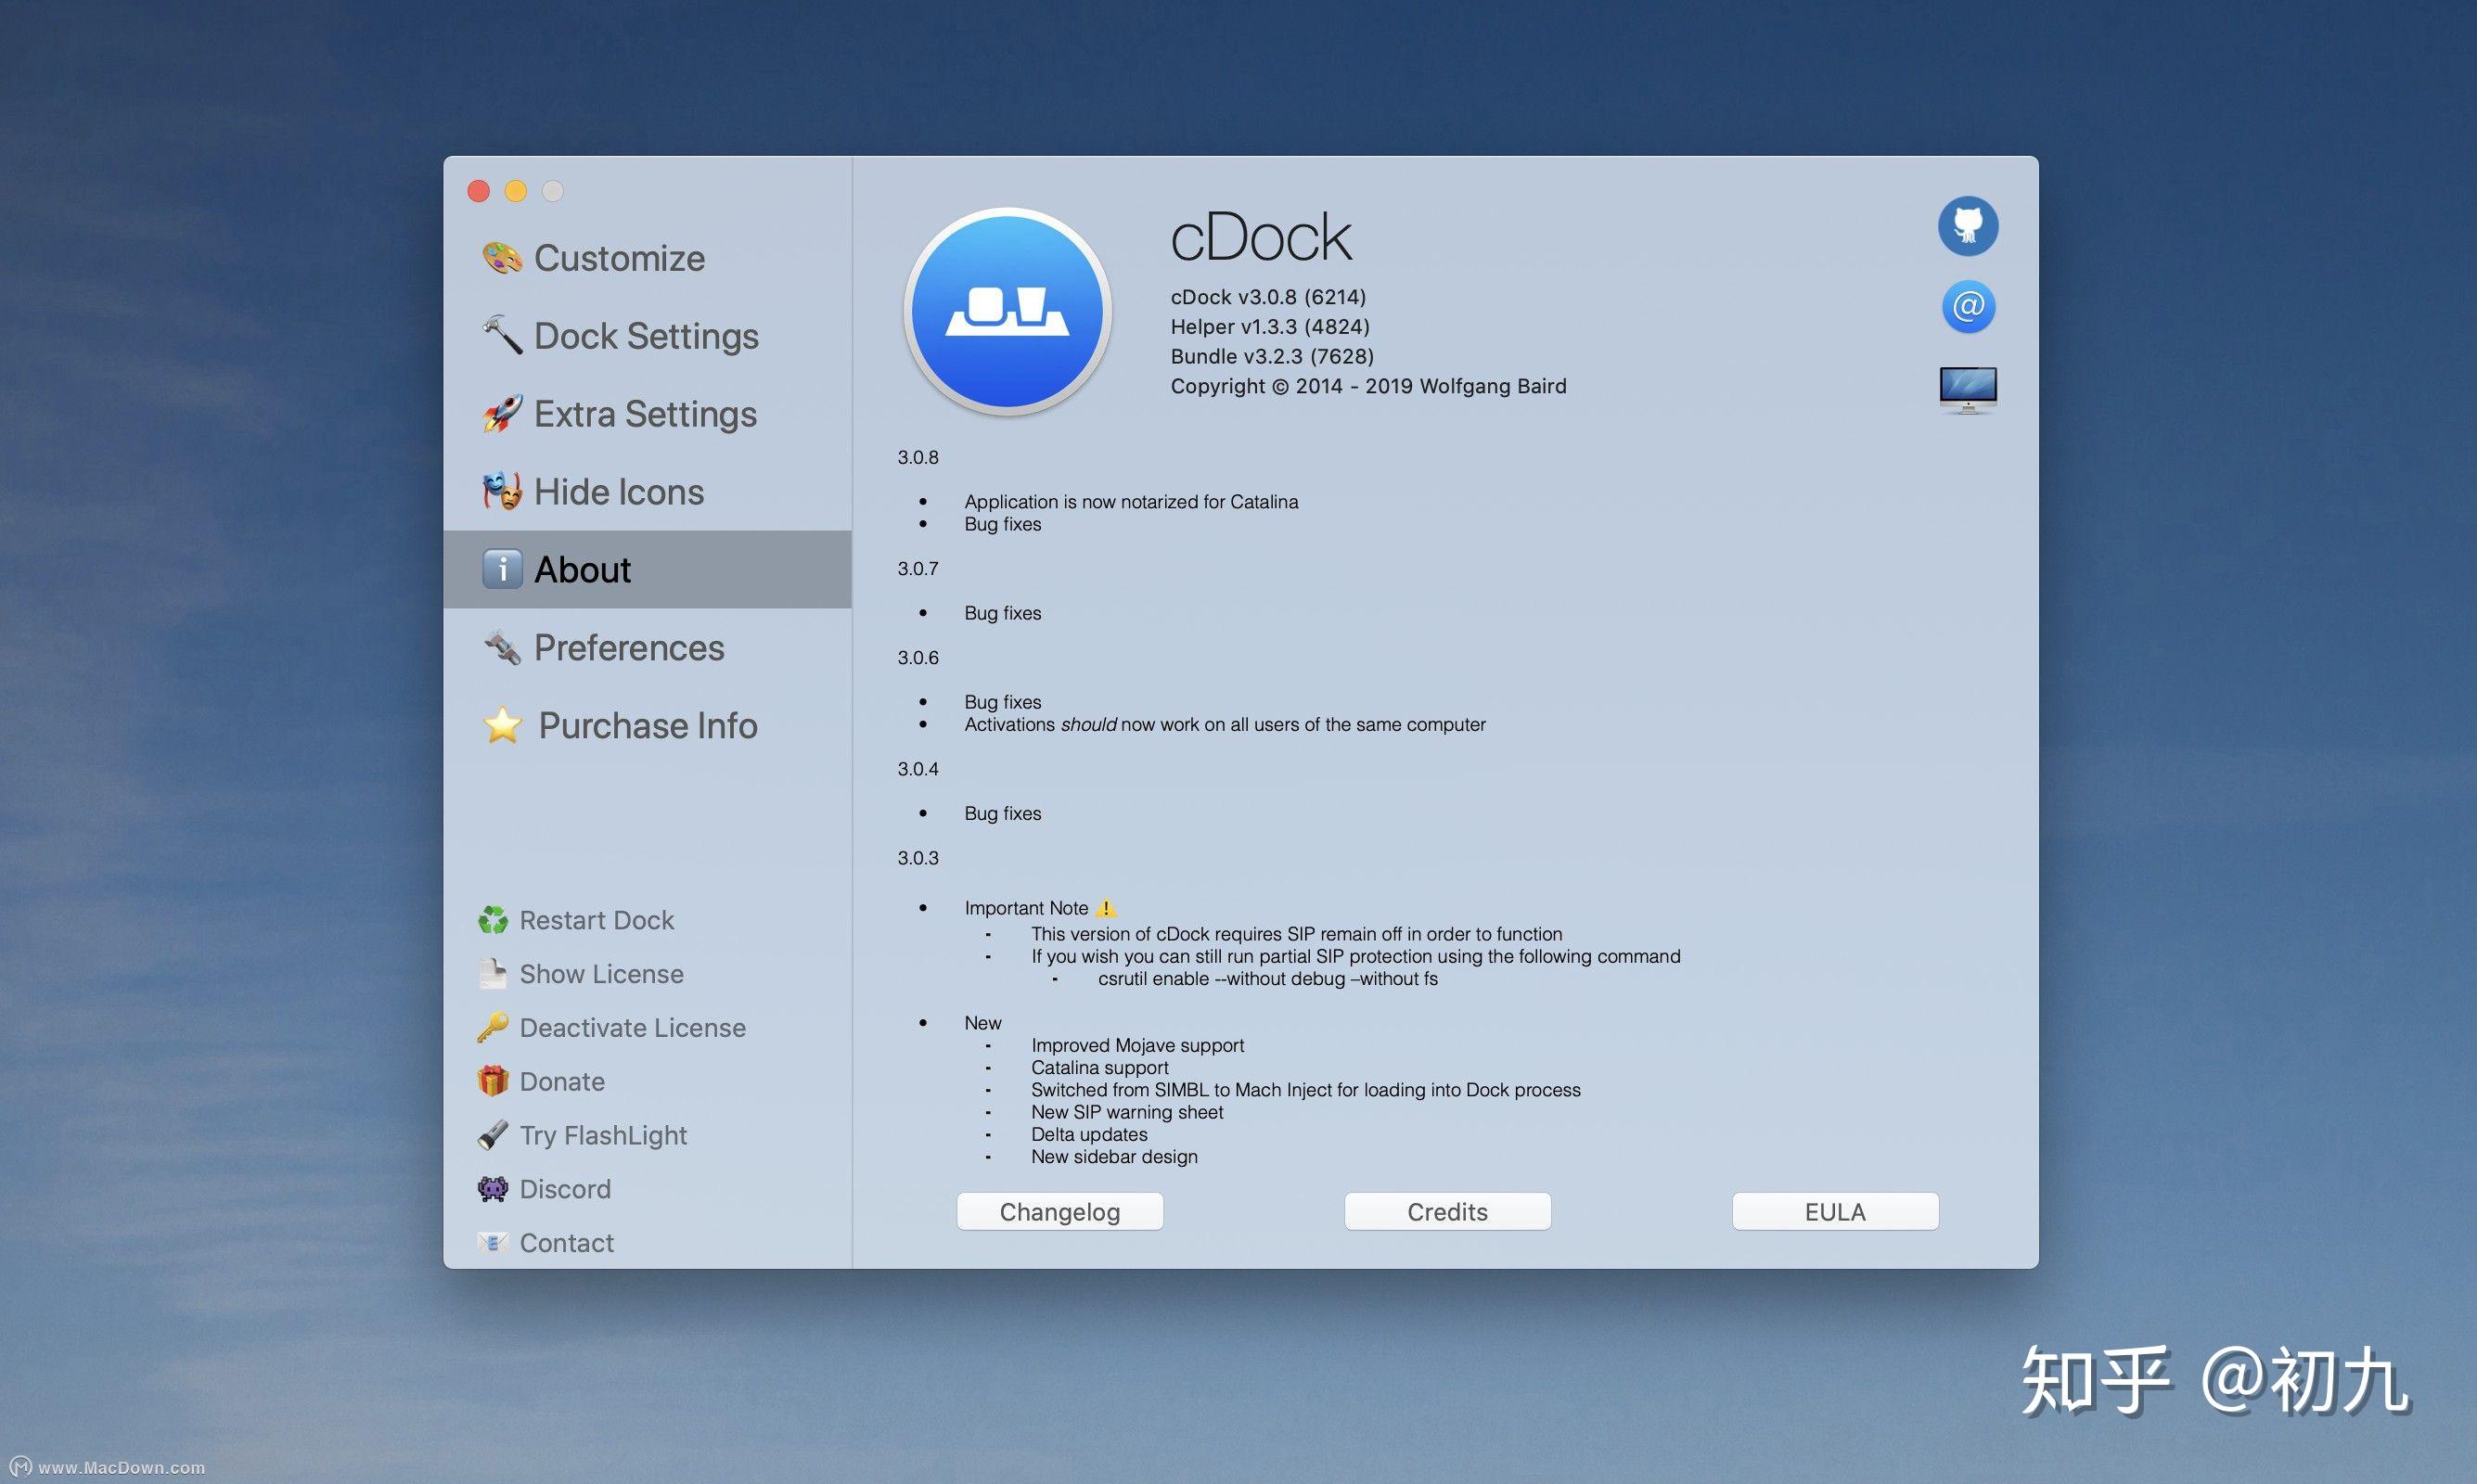Click "Helper v1.3.3 (4824)" text
The image size is (2477, 1484).
click(1270, 327)
